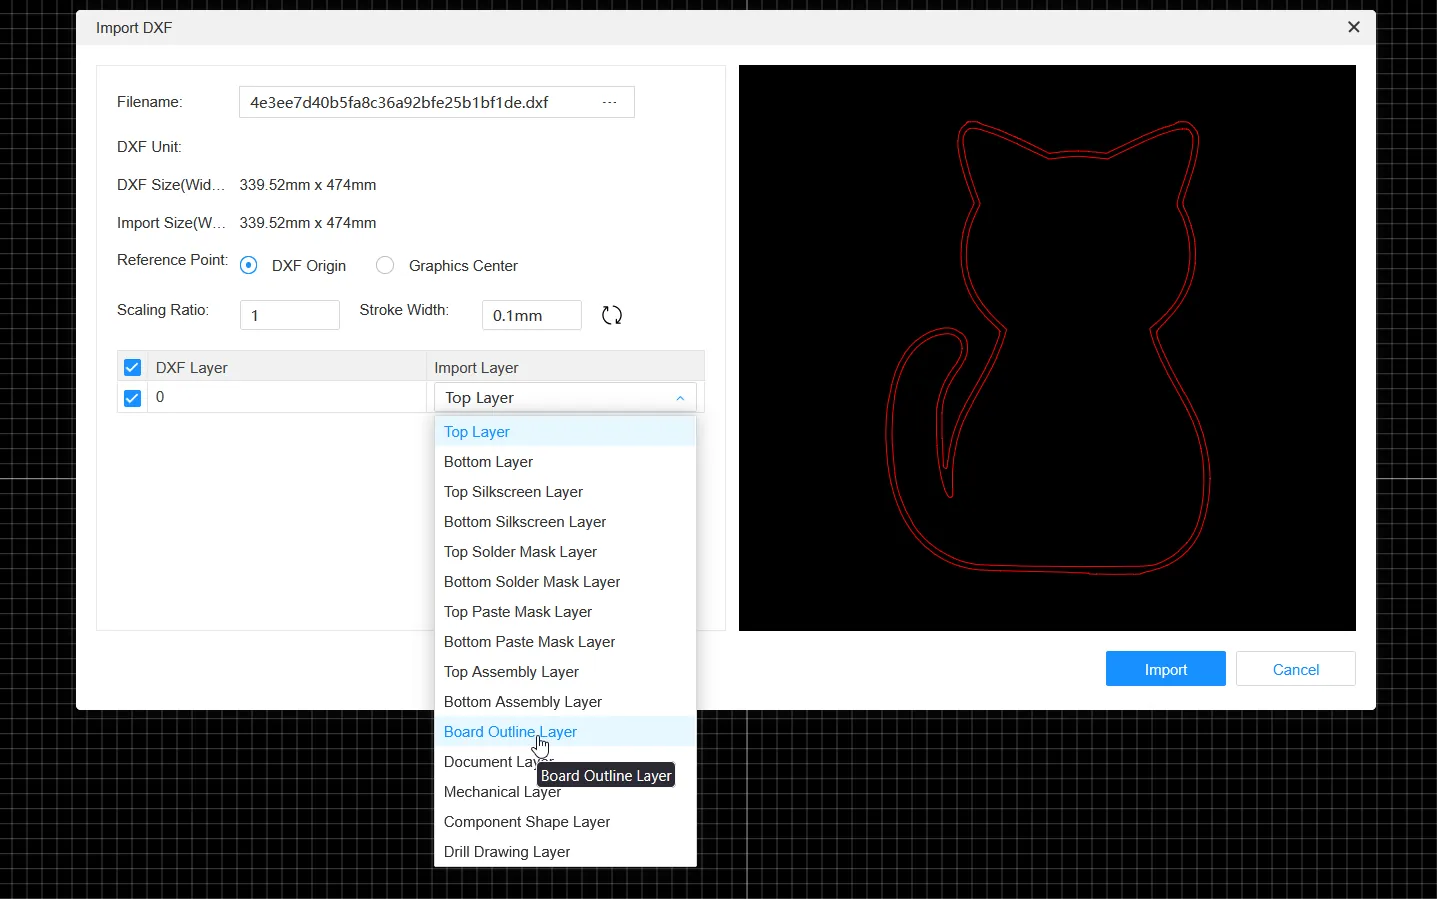Choose Top Silkscreen Layer option
Viewport: 1437px width, 899px height.
[566, 492]
